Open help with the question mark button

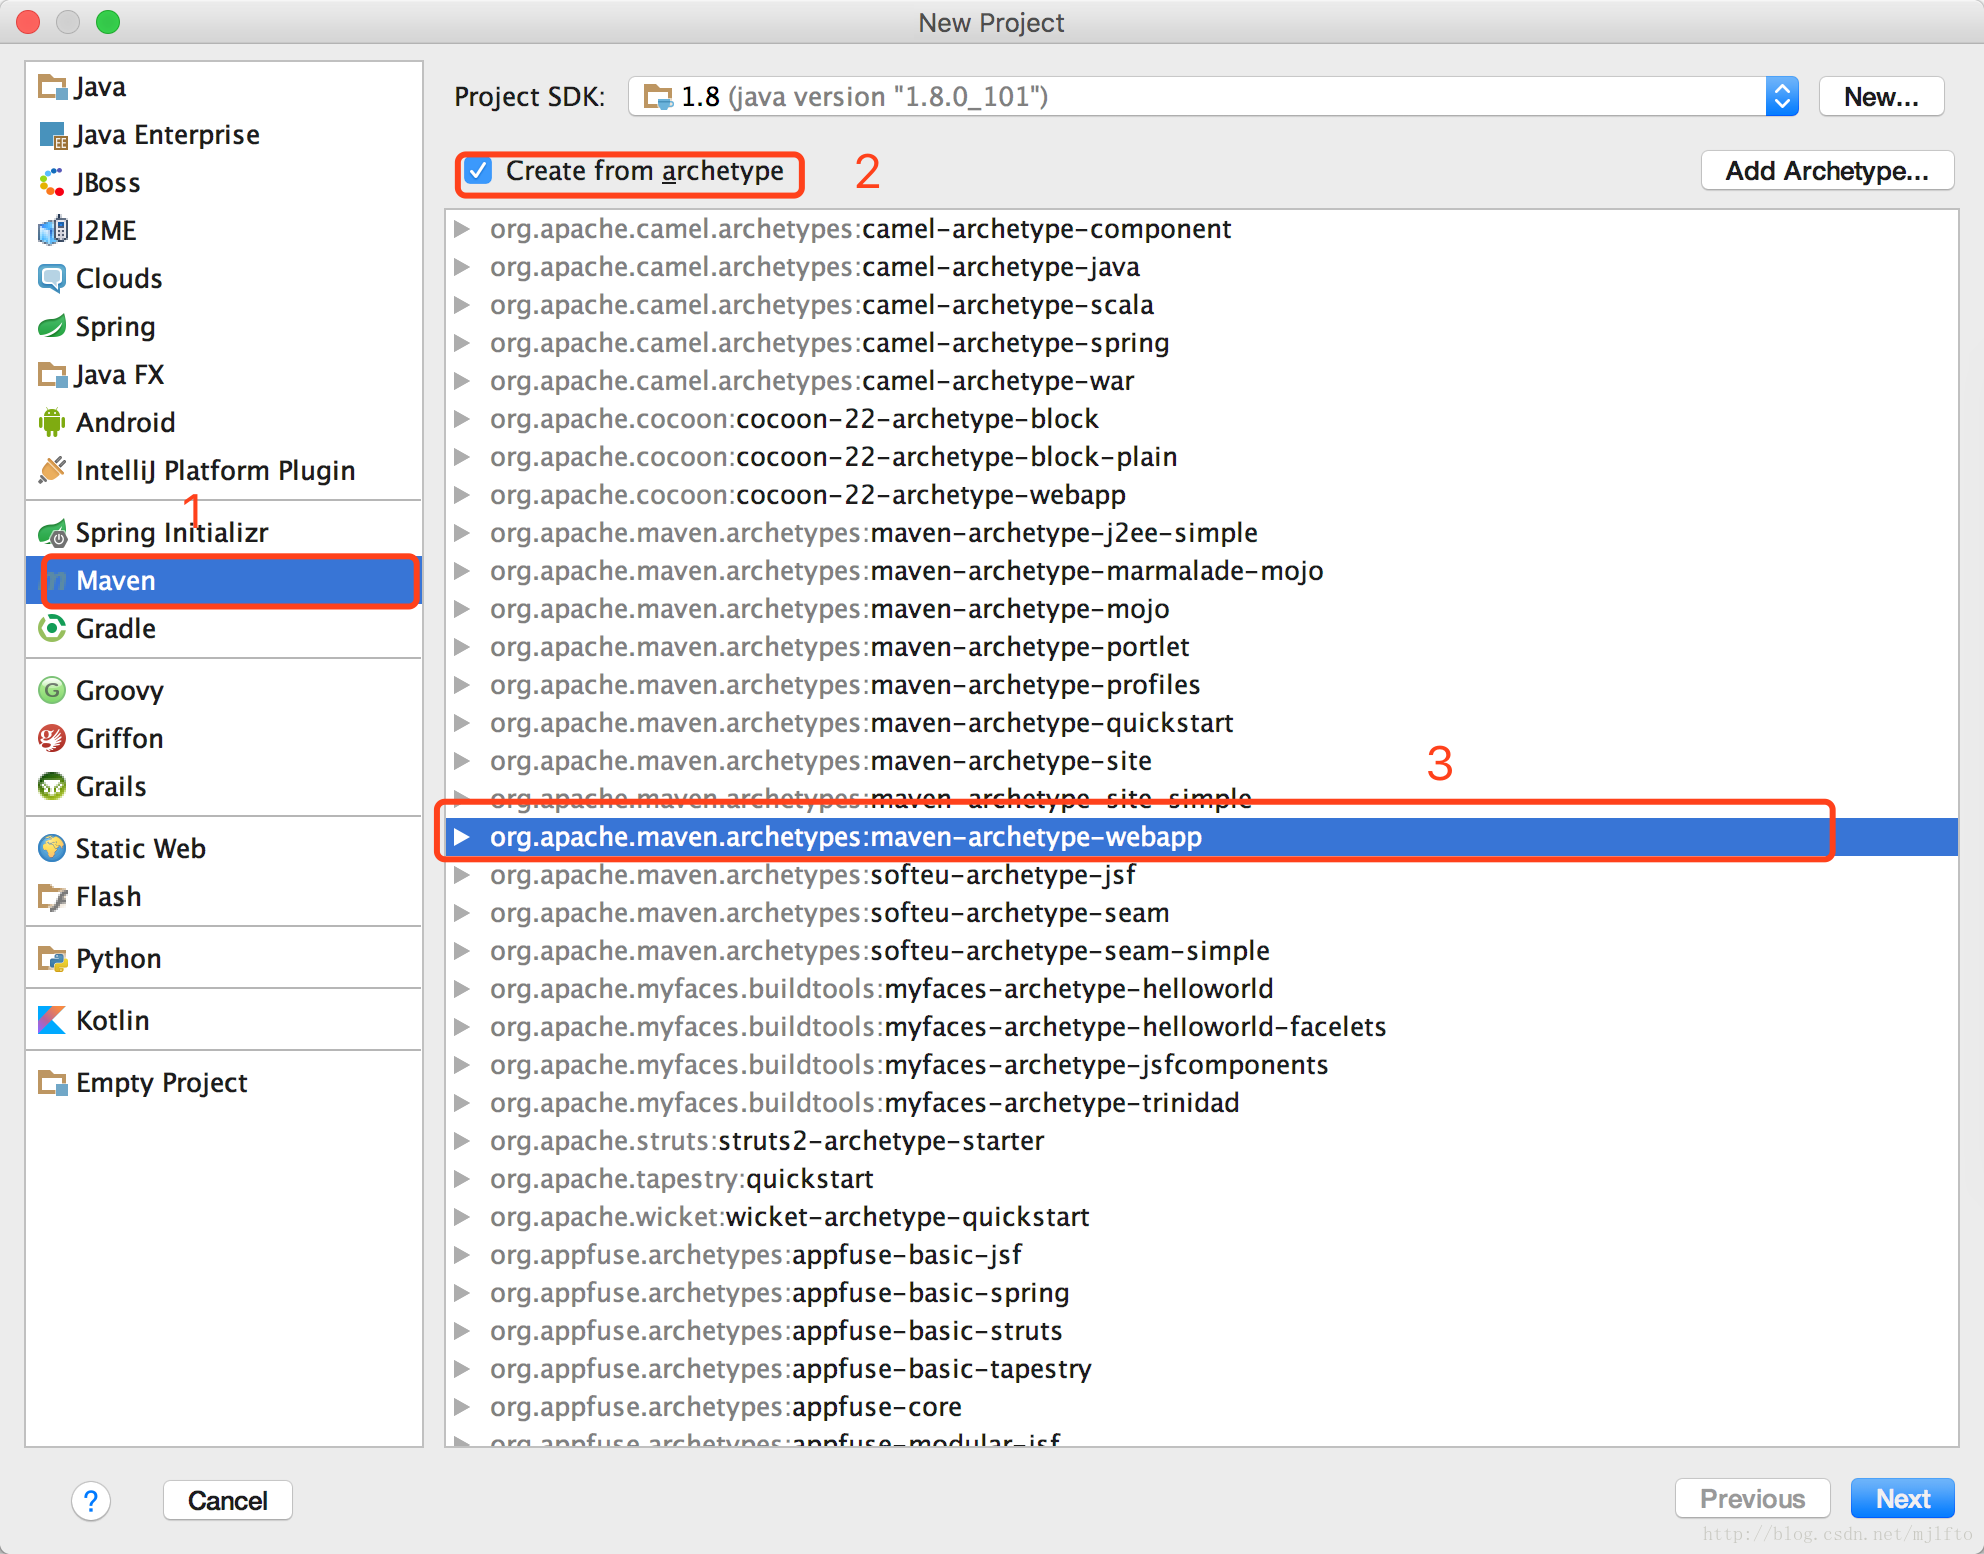pos(91,1500)
